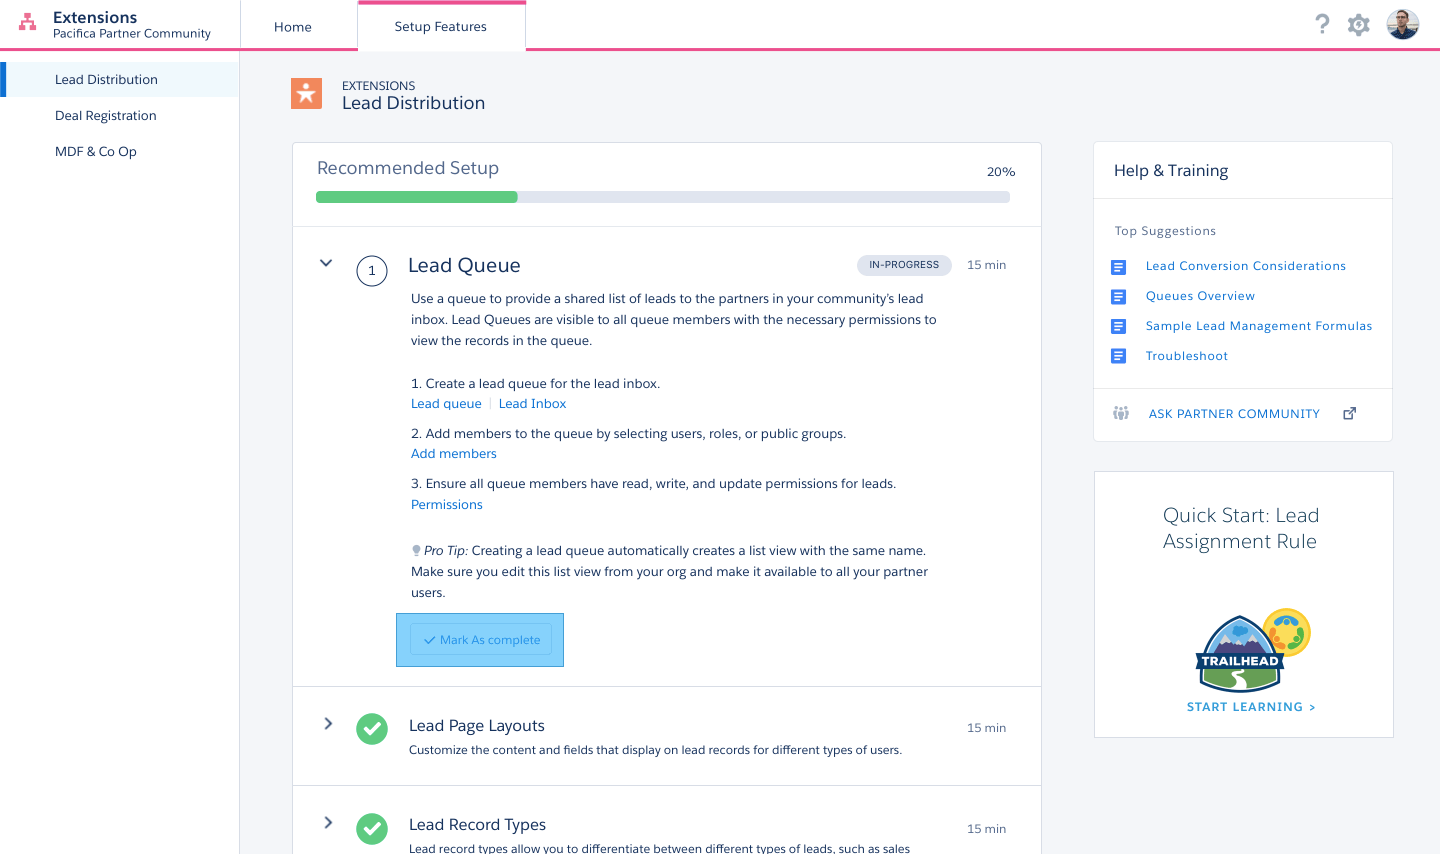Click the Lead Record Types heading
1440x854 pixels.
[x=478, y=825]
